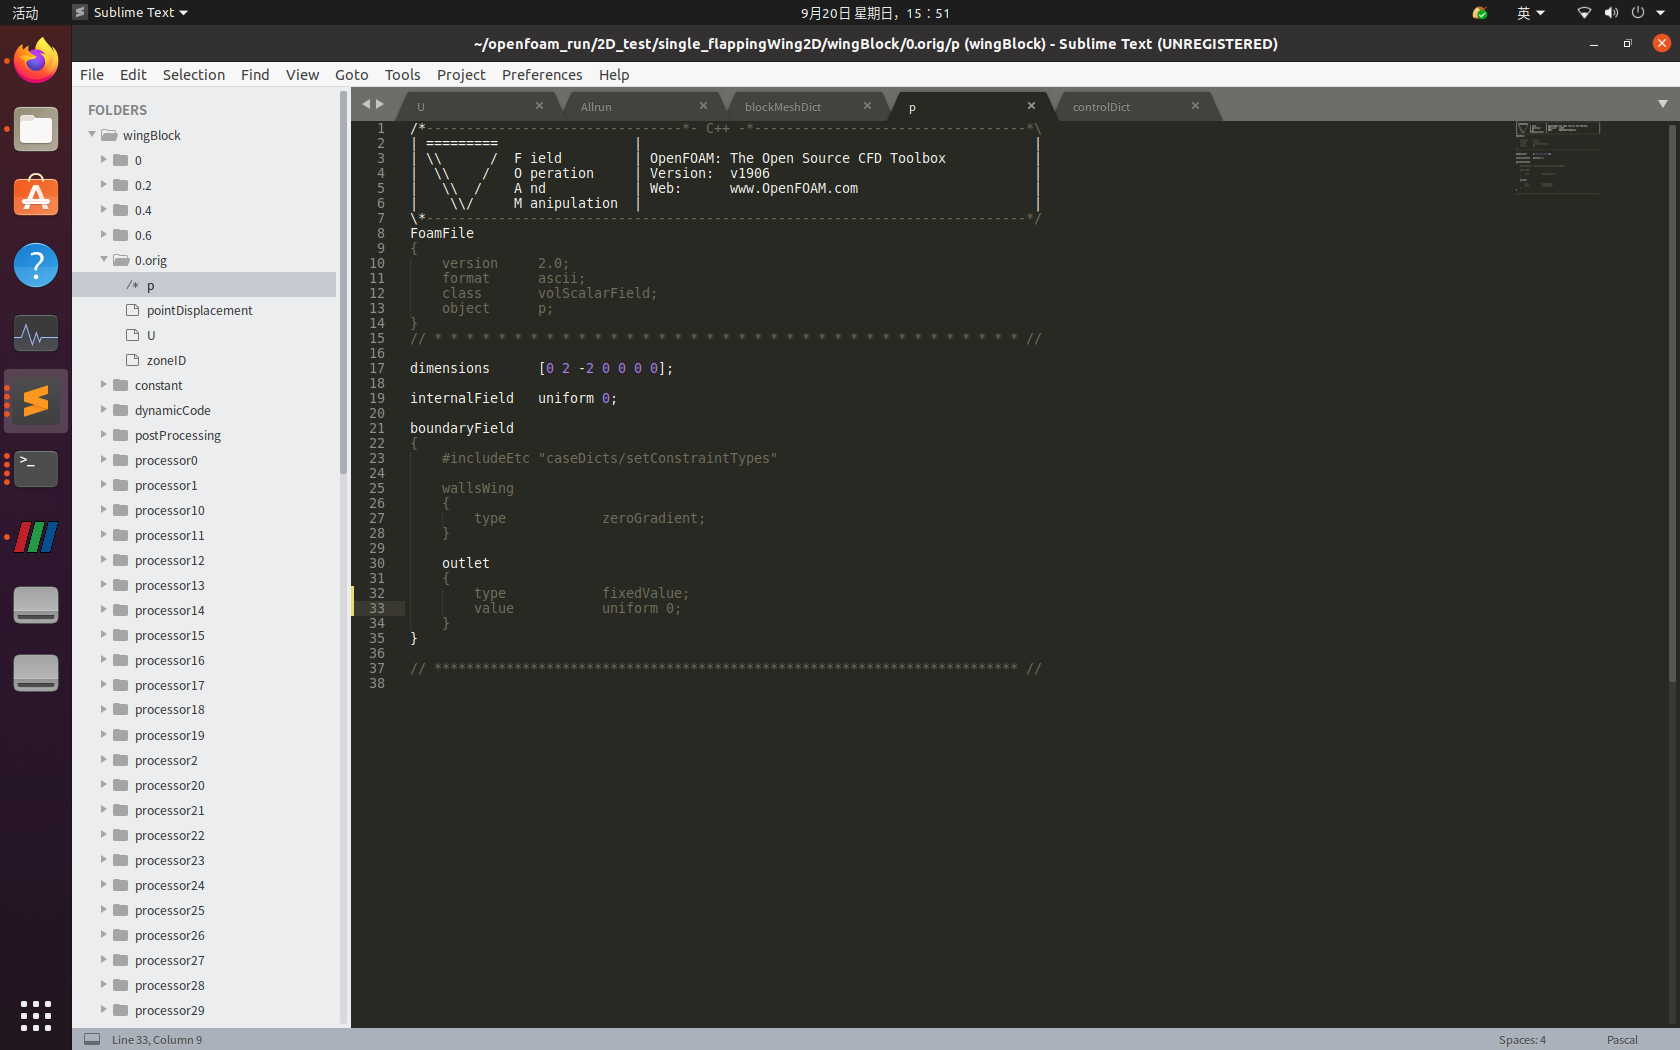Expand the postProcessing folder
This screenshot has height=1050, width=1680.
(104, 435)
